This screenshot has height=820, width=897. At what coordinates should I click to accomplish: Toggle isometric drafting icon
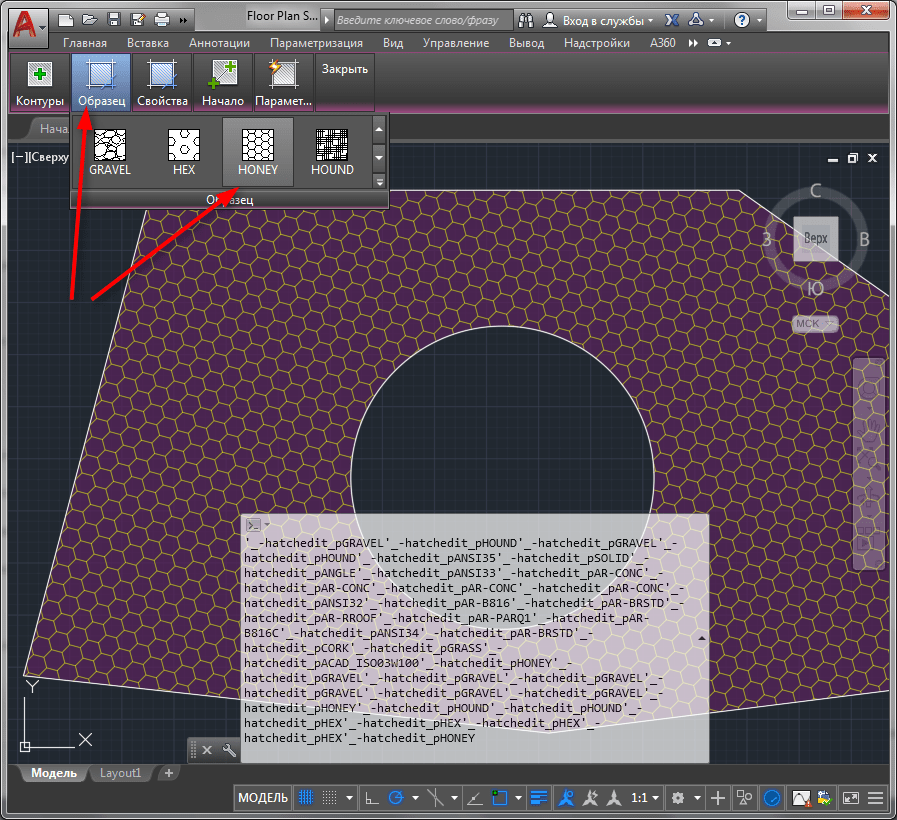pyautogui.click(x=435, y=797)
